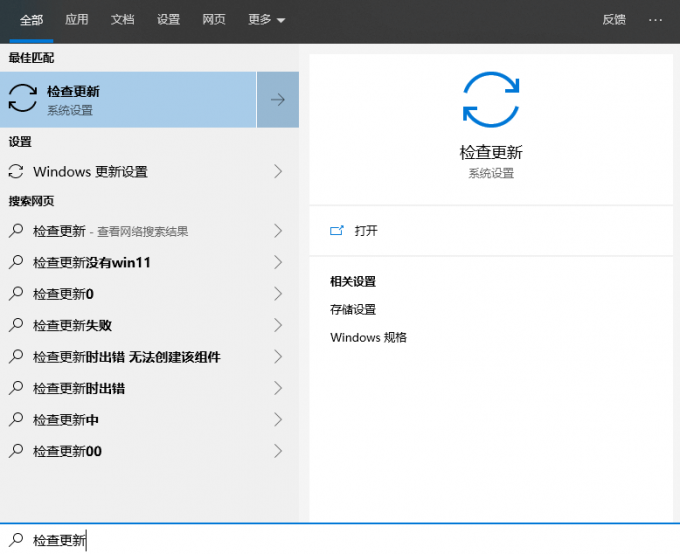
Task: Open the 存储设置 related setting link
Action: coord(353,310)
